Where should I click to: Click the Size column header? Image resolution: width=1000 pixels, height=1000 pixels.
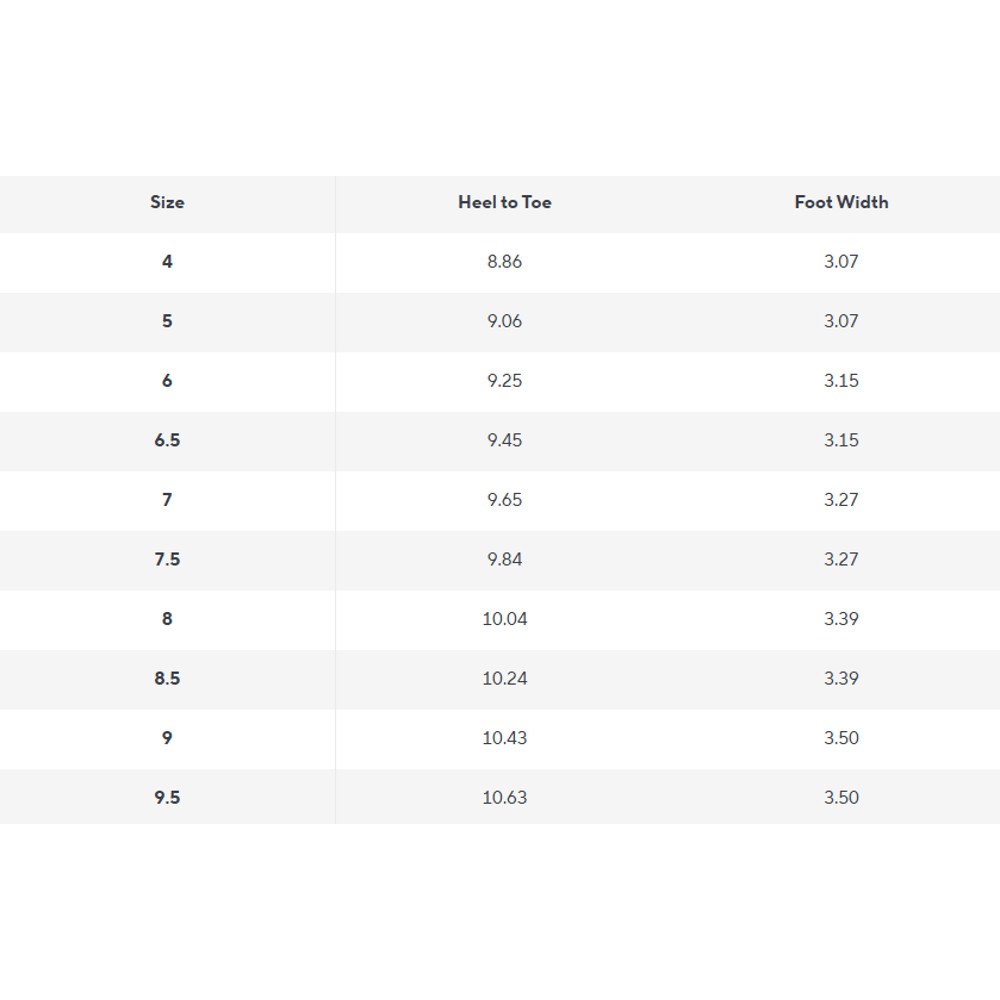tap(167, 202)
